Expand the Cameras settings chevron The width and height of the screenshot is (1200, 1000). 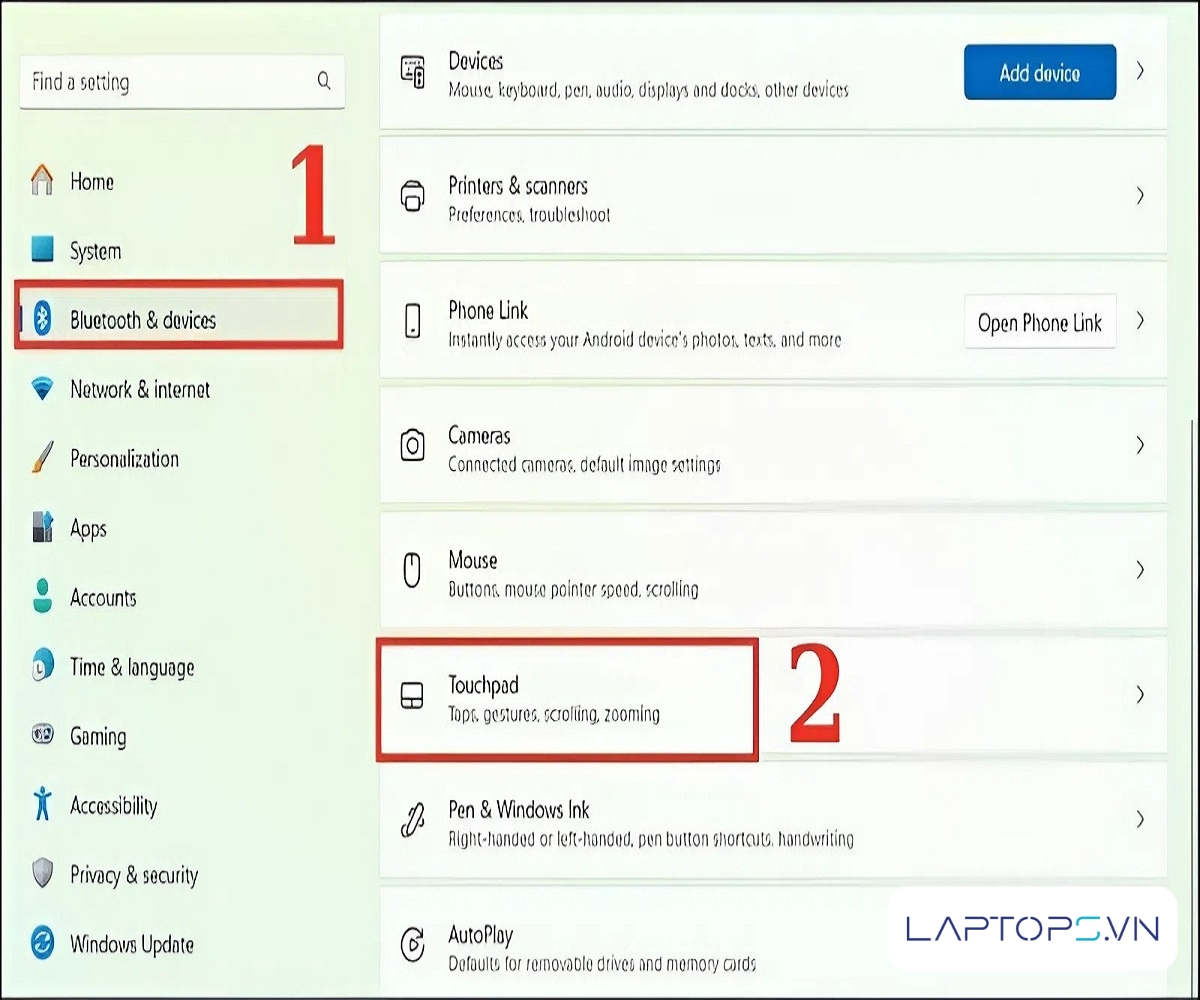click(1139, 445)
